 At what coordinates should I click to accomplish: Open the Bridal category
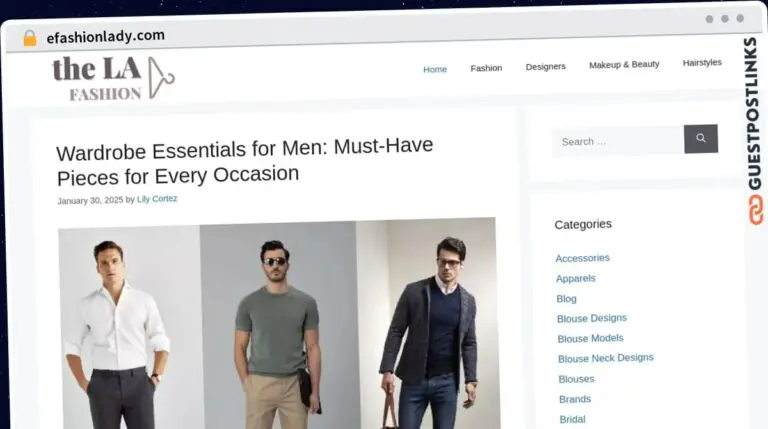[x=572, y=419]
